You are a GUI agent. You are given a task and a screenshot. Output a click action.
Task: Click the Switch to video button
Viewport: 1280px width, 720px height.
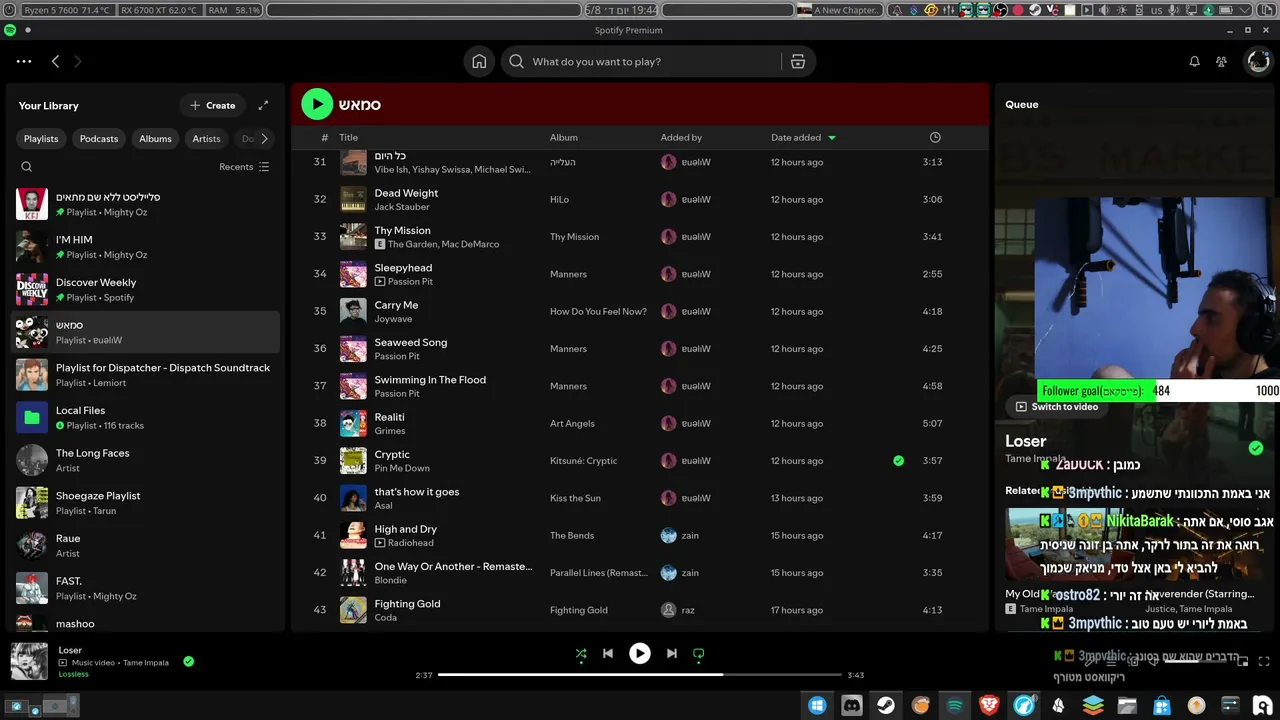[x=1057, y=407]
